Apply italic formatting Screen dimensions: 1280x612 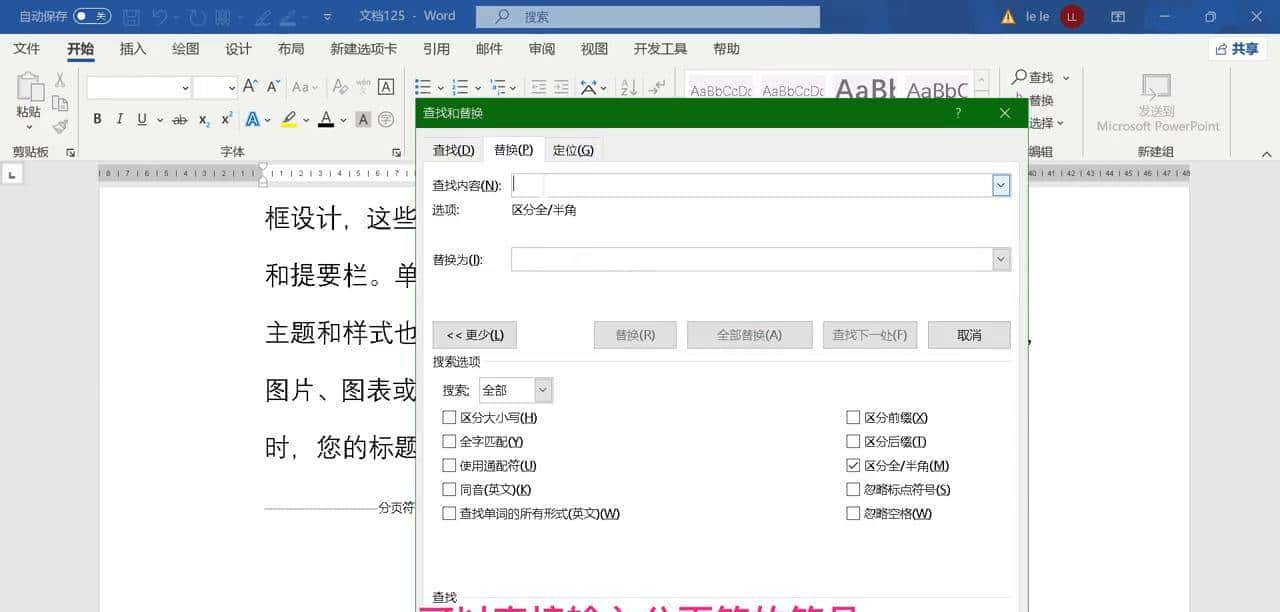121,119
